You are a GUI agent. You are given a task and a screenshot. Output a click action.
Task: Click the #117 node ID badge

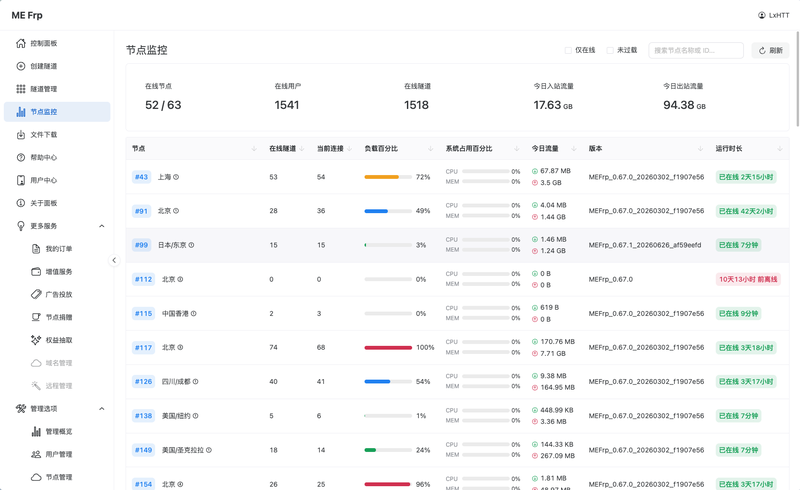pyautogui.click(x=143, y=348)
